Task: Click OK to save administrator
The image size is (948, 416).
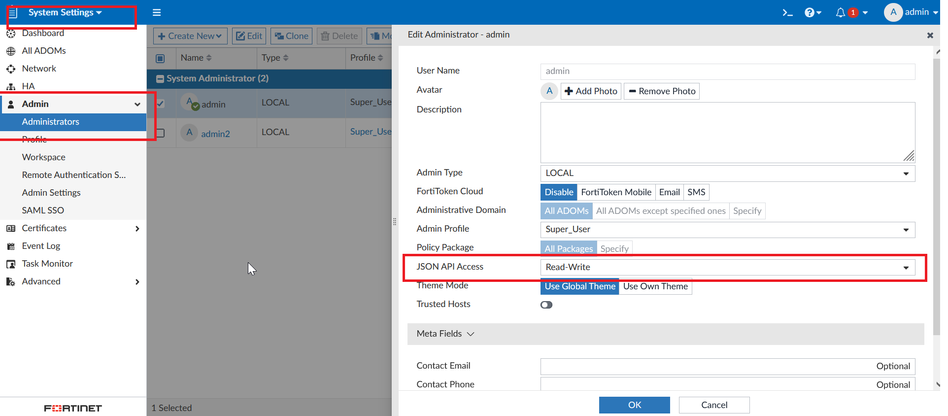Action: [x=634, y=405]
